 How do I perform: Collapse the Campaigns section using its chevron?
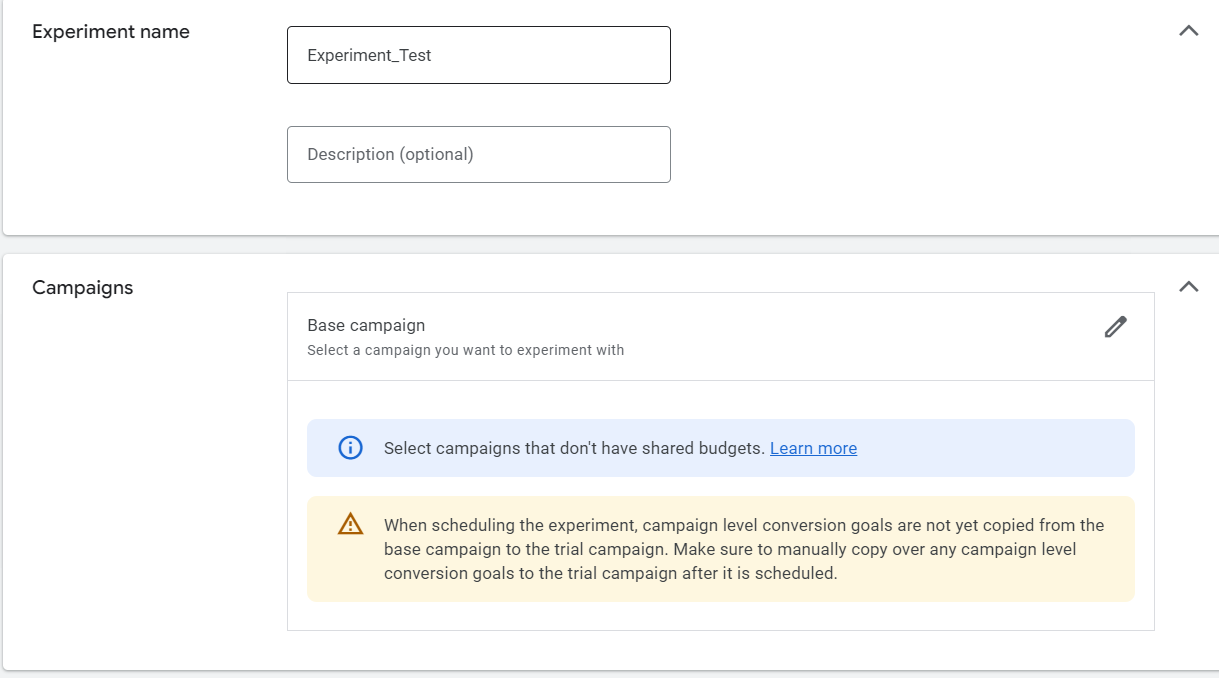1188,287
